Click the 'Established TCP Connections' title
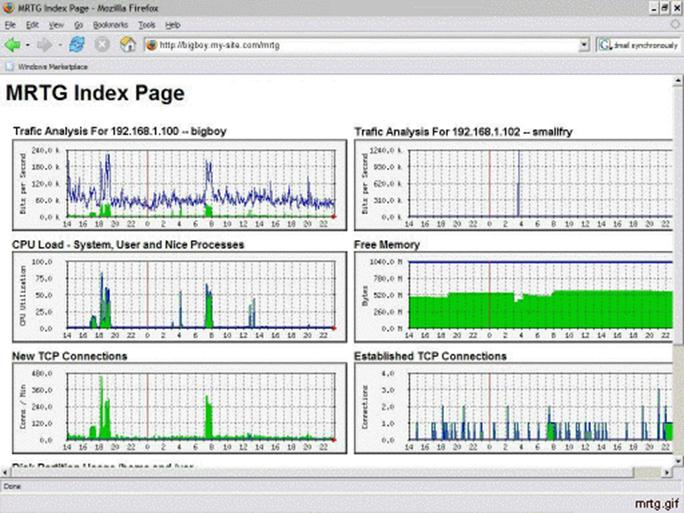Viewport: 684px width, 513px height. click(x=430, y=356)
